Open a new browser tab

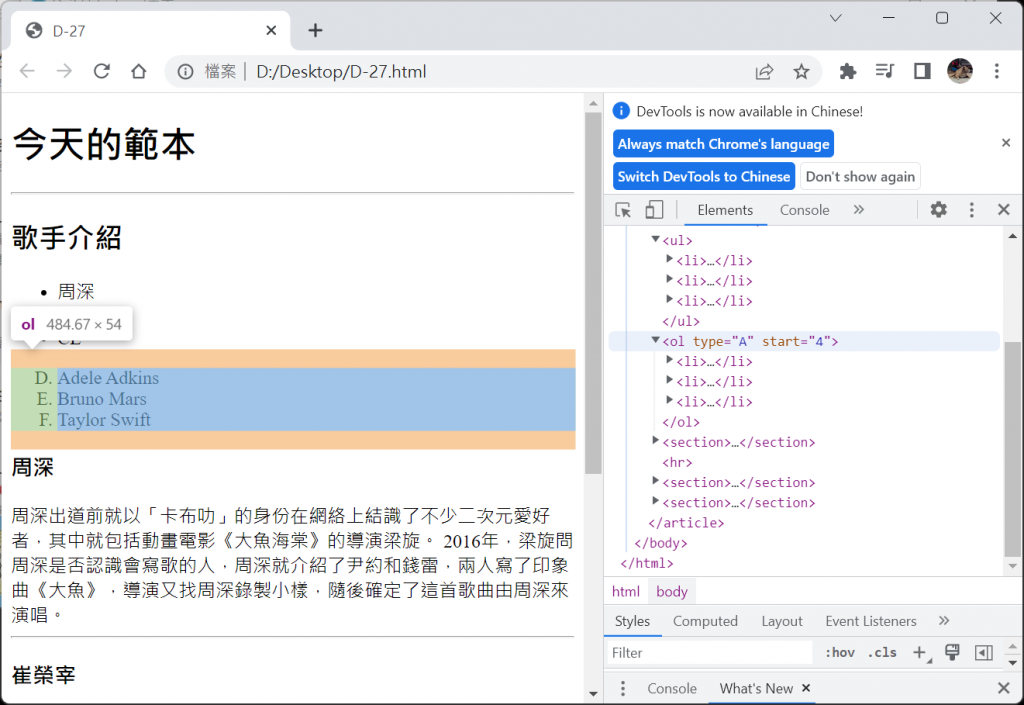(315, 30)
